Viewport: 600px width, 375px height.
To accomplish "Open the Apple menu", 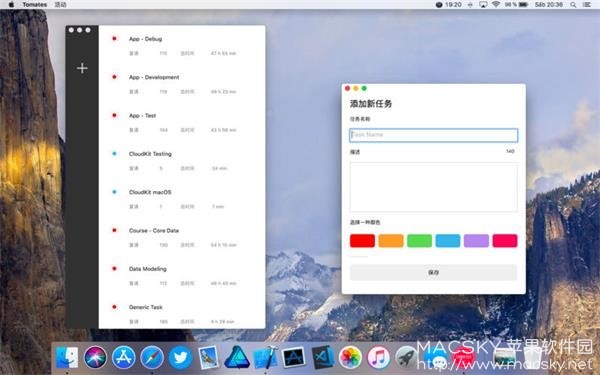I will click(11, 5).
